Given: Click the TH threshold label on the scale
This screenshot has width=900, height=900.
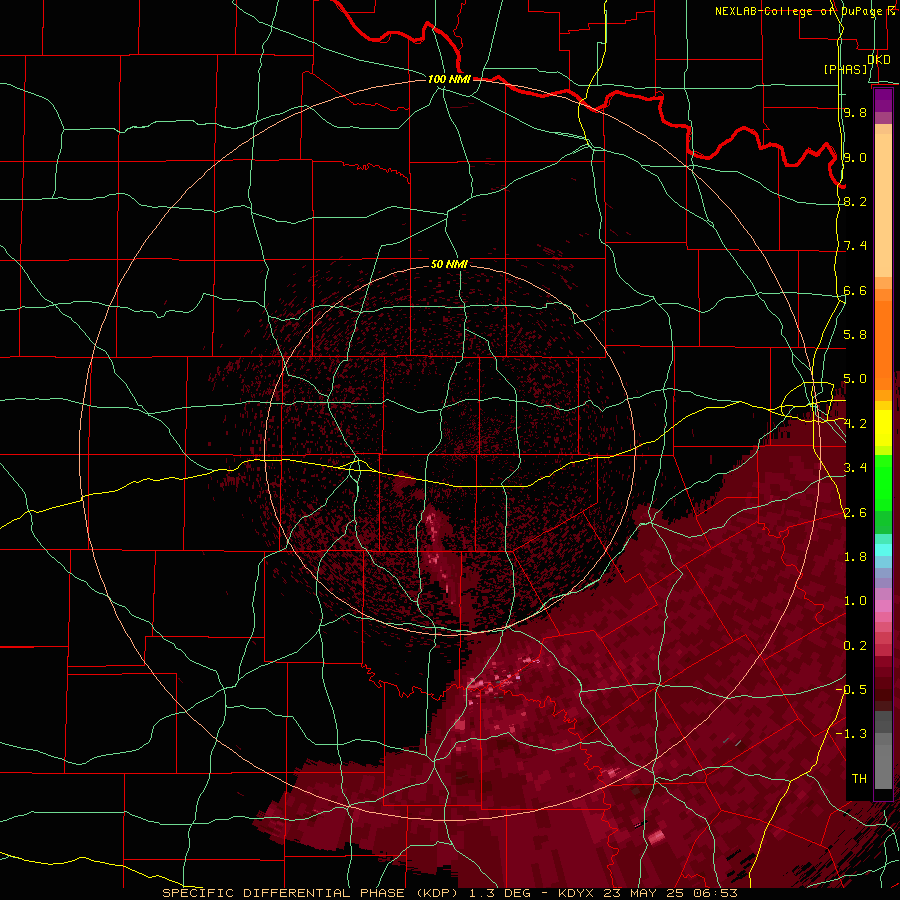Looking at the screenshot, I should (859, 779).
